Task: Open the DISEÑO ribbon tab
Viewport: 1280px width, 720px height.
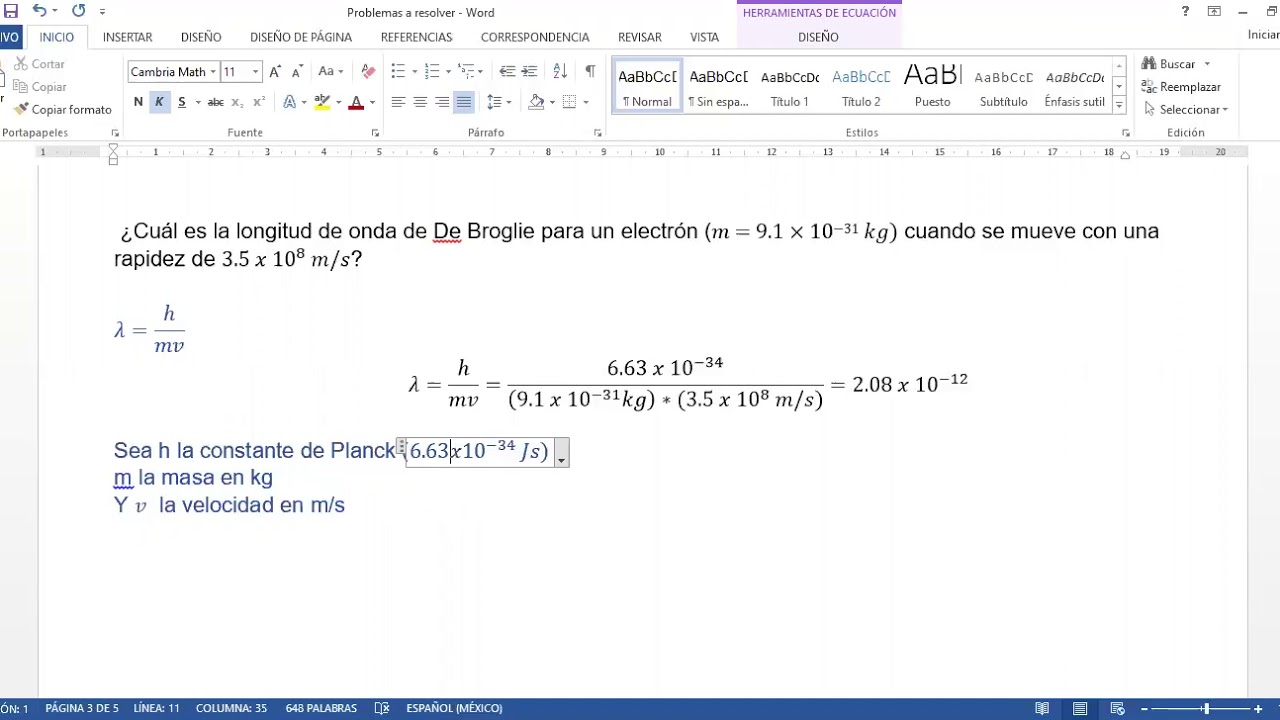Action: click(x=201, y=37)
